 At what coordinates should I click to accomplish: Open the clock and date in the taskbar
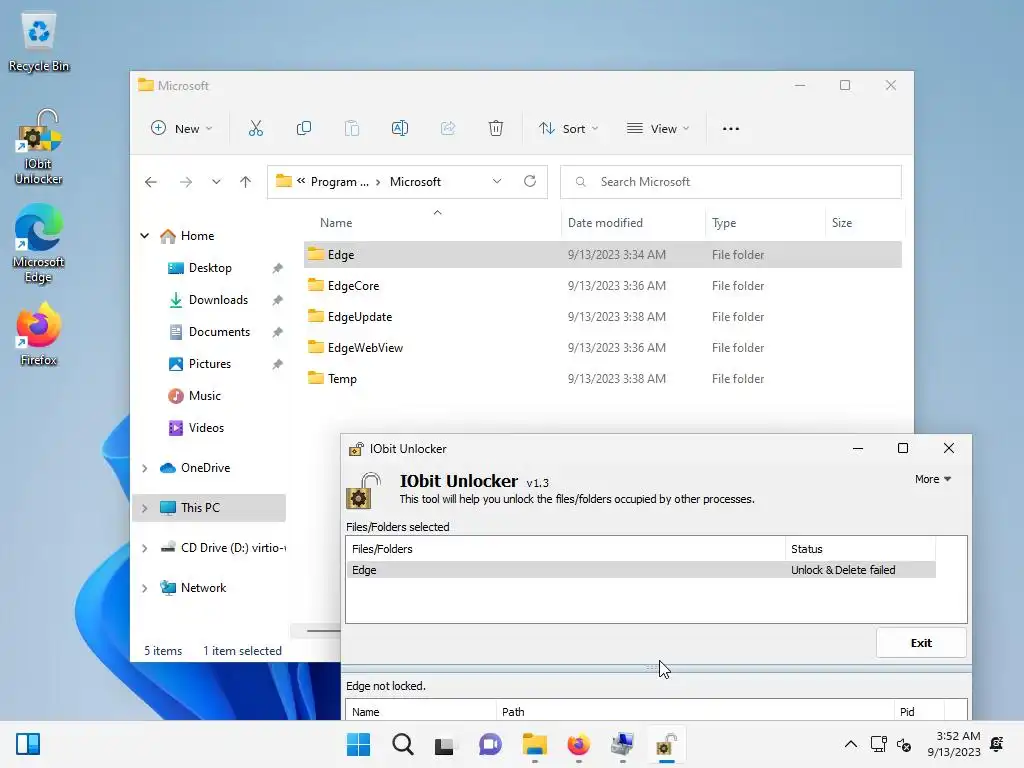pos(953,744)
